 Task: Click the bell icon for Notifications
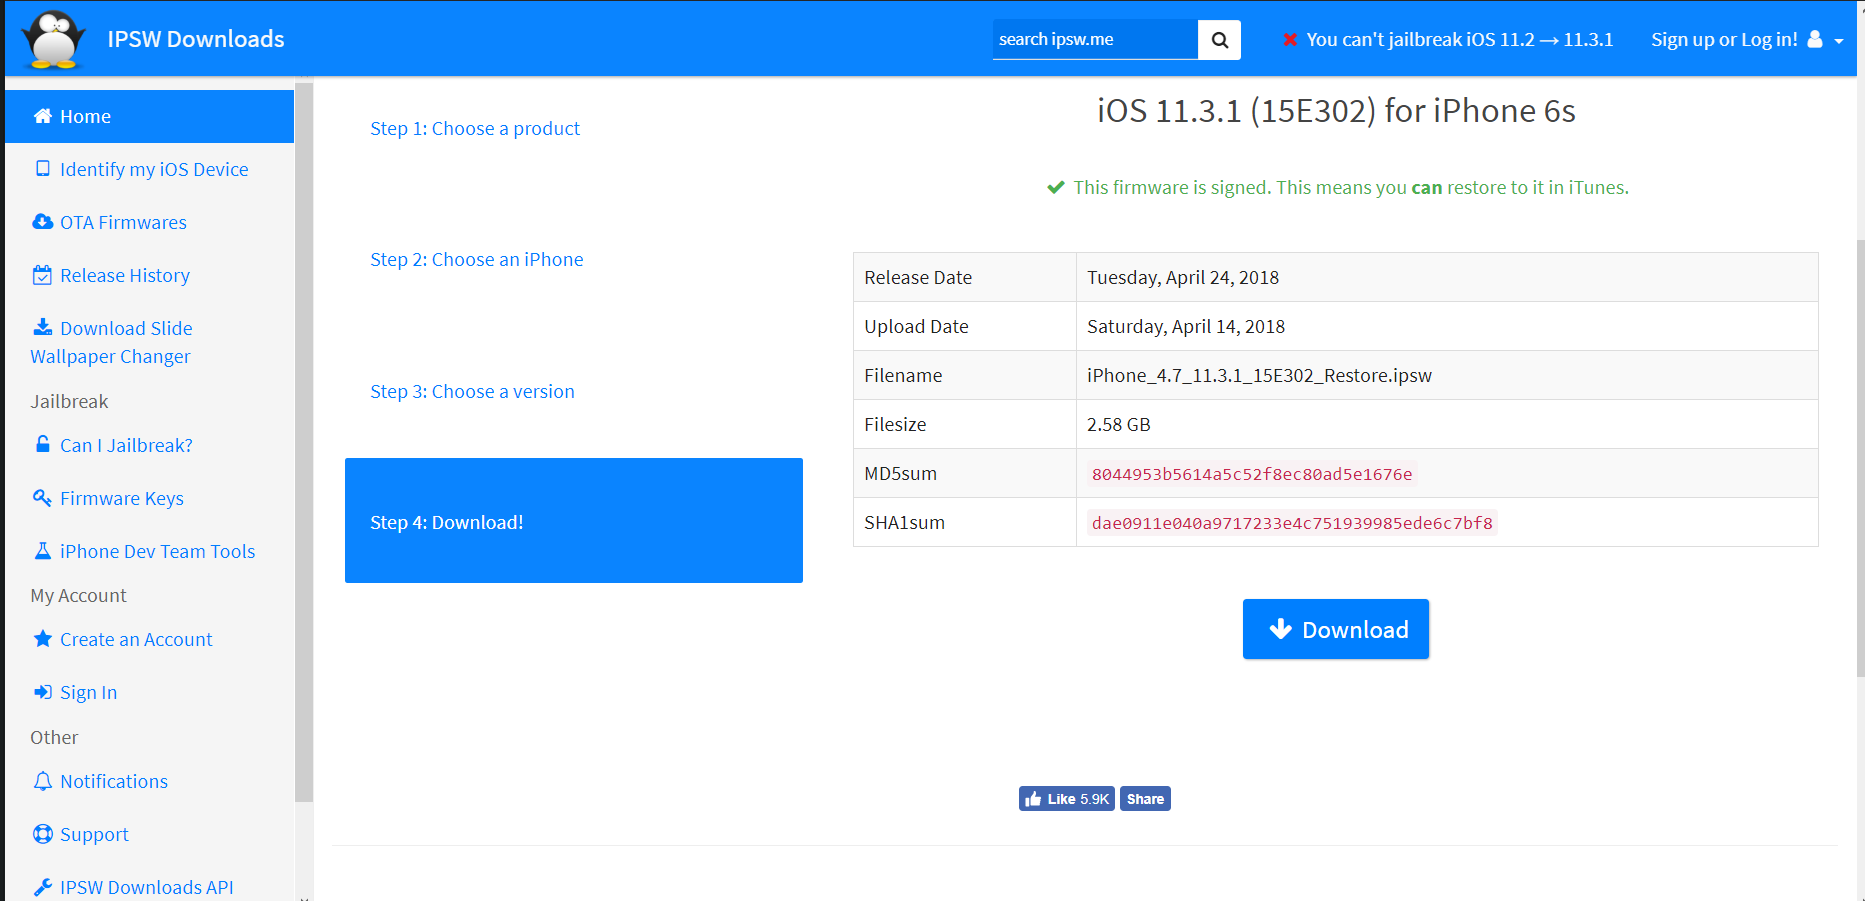click(x=42, y=781)
